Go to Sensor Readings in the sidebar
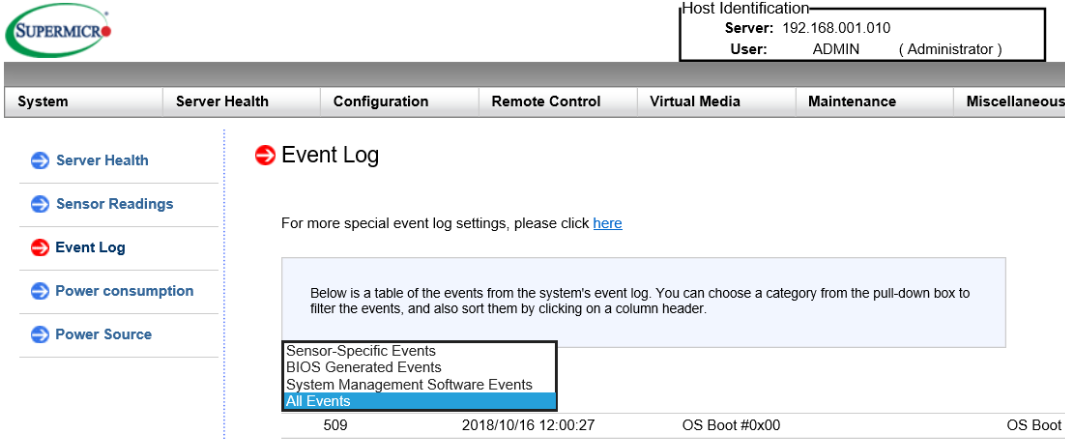The height and width of the screenshot is (439, 1065). [114, 204]
